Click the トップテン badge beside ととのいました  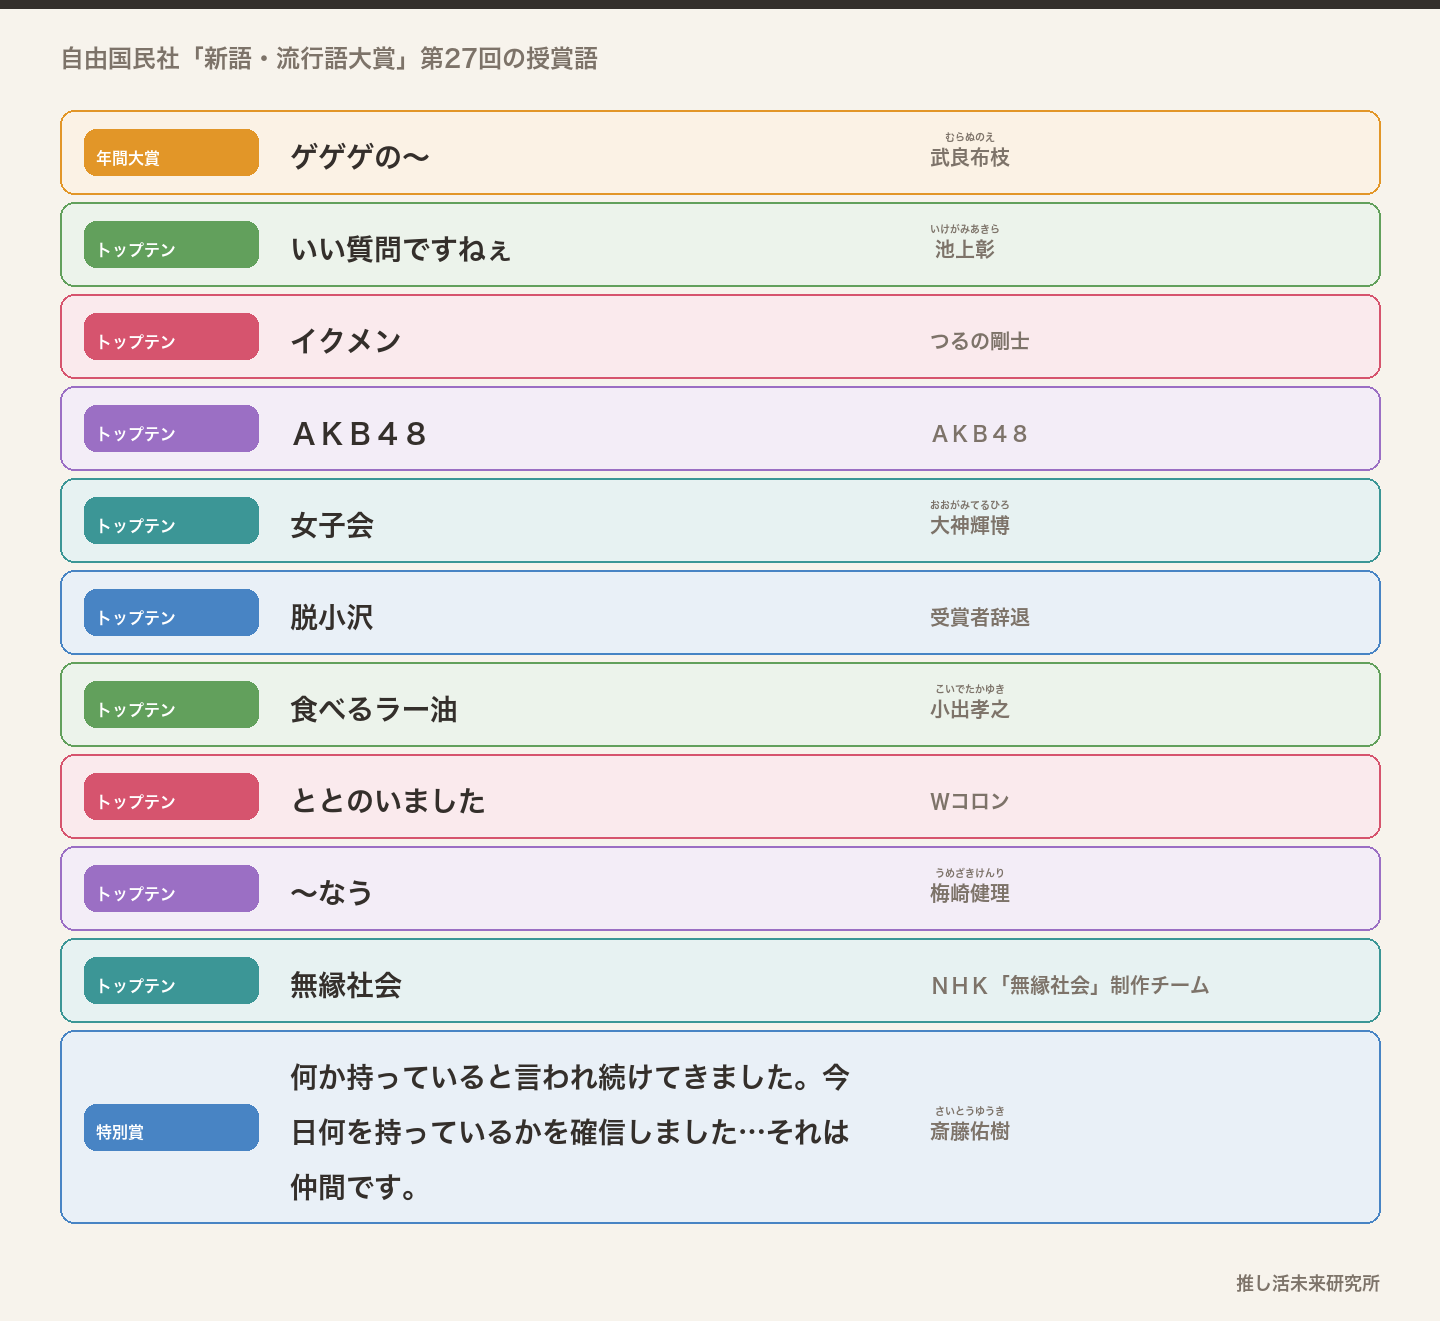coord(171,797)
